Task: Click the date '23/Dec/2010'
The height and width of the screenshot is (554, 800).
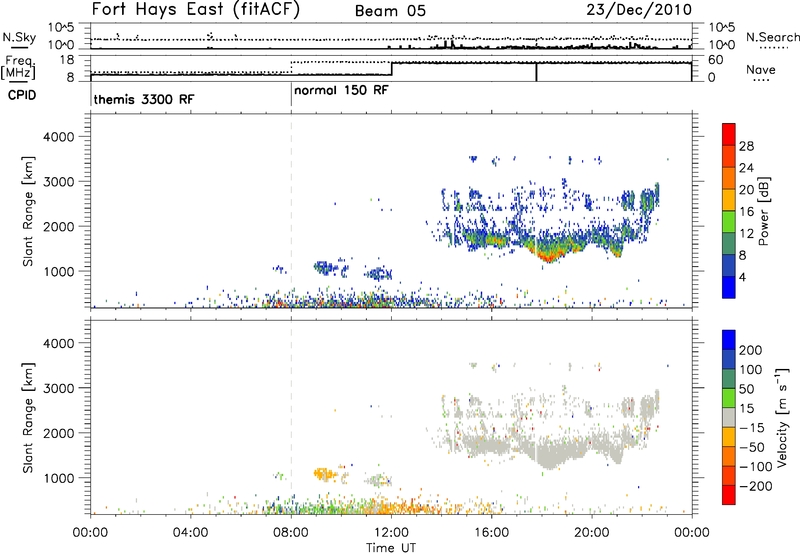Action: pos(639,10)
